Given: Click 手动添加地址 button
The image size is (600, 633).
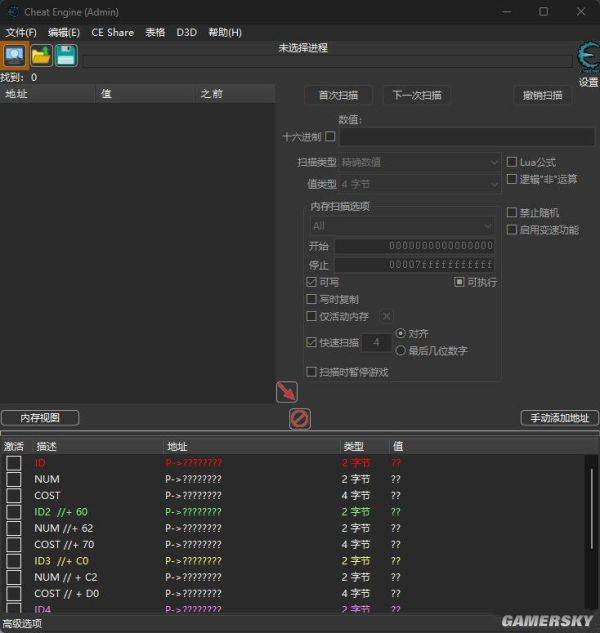Looking at the screenshot, I should (x=560, y=418).
